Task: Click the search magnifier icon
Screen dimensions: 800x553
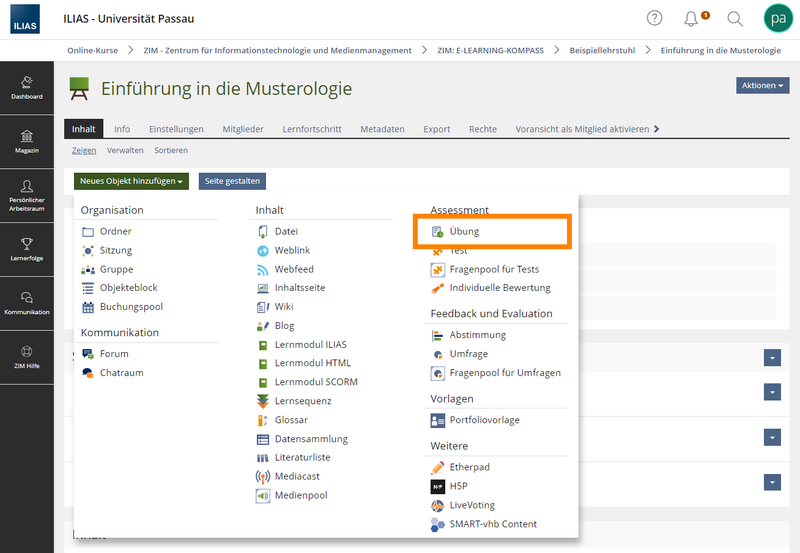Action: click(735, 18)
